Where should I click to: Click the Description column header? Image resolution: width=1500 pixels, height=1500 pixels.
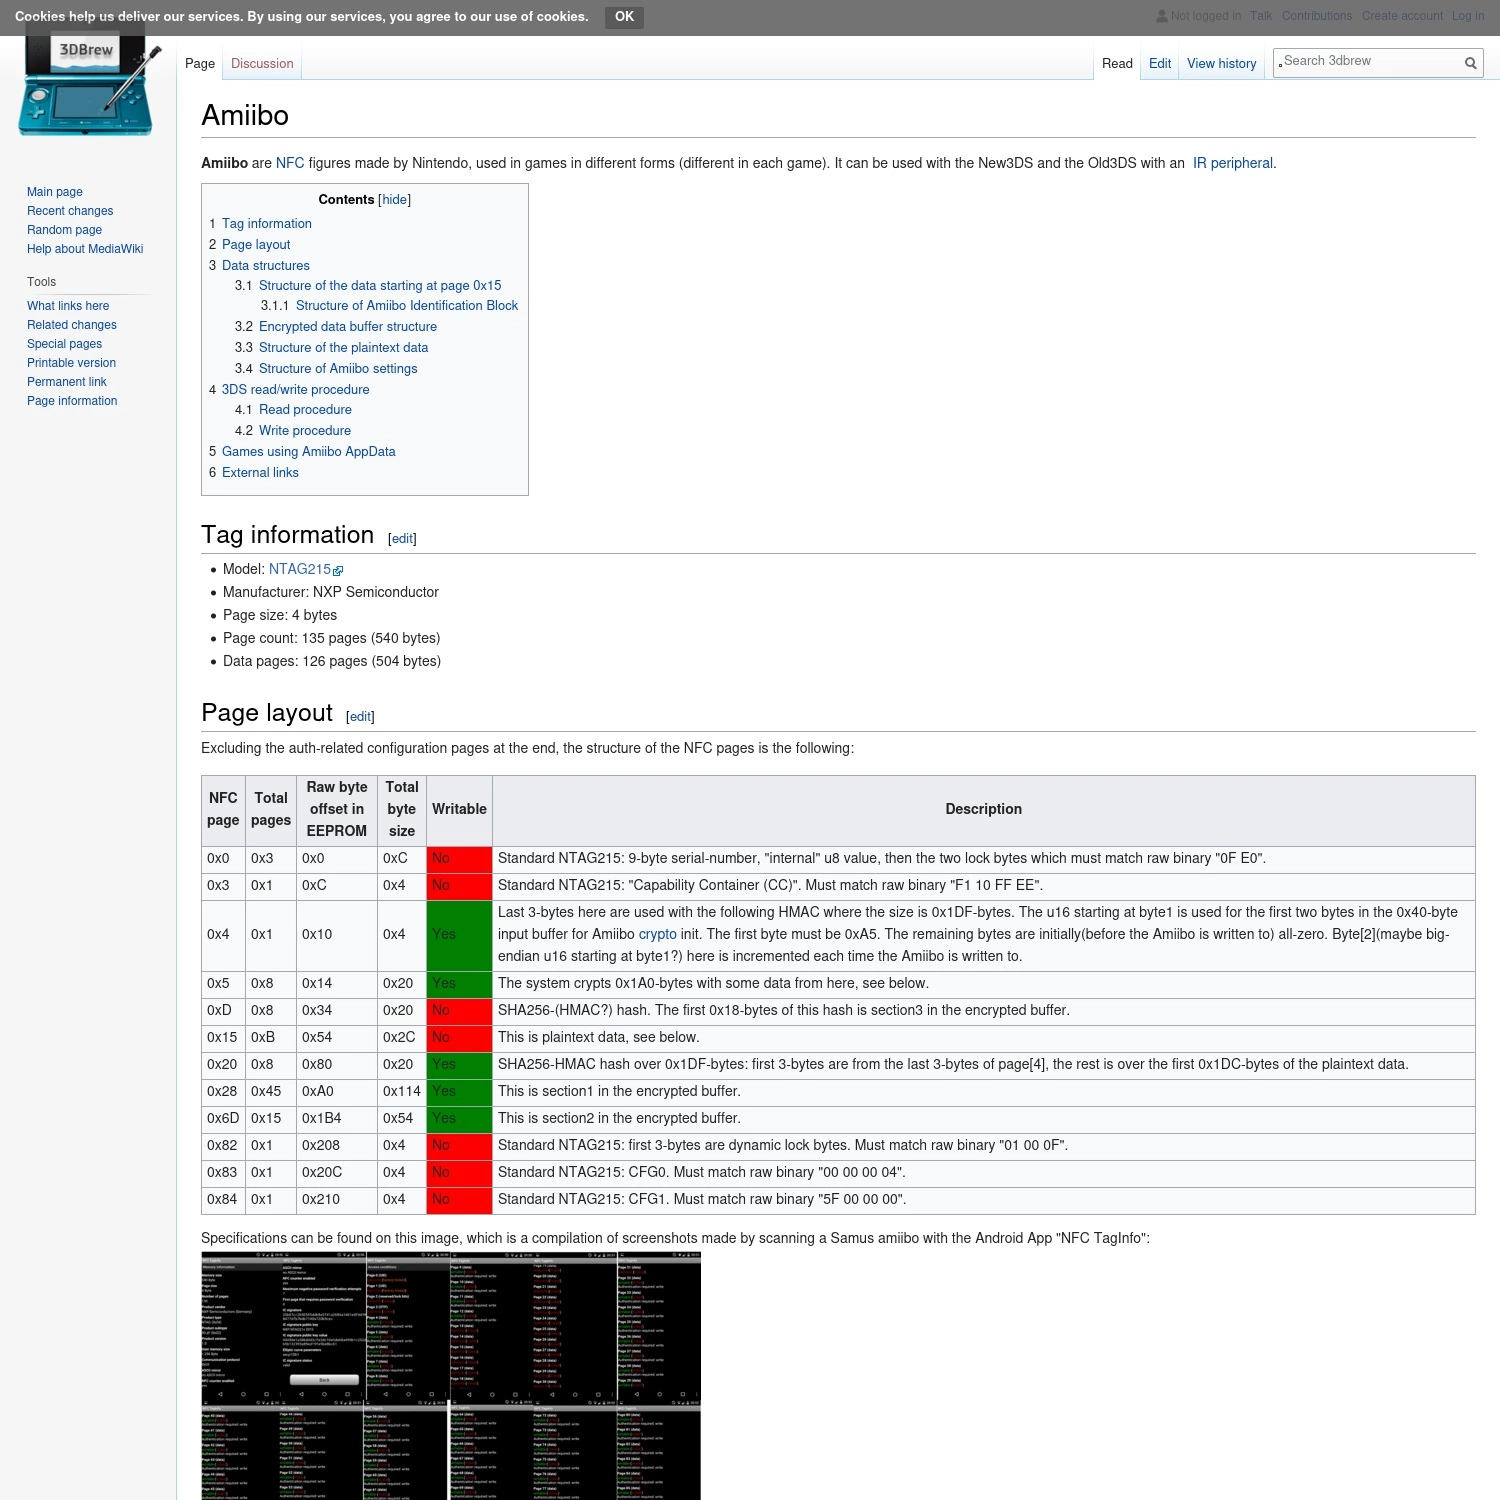(x=984, y=809)
